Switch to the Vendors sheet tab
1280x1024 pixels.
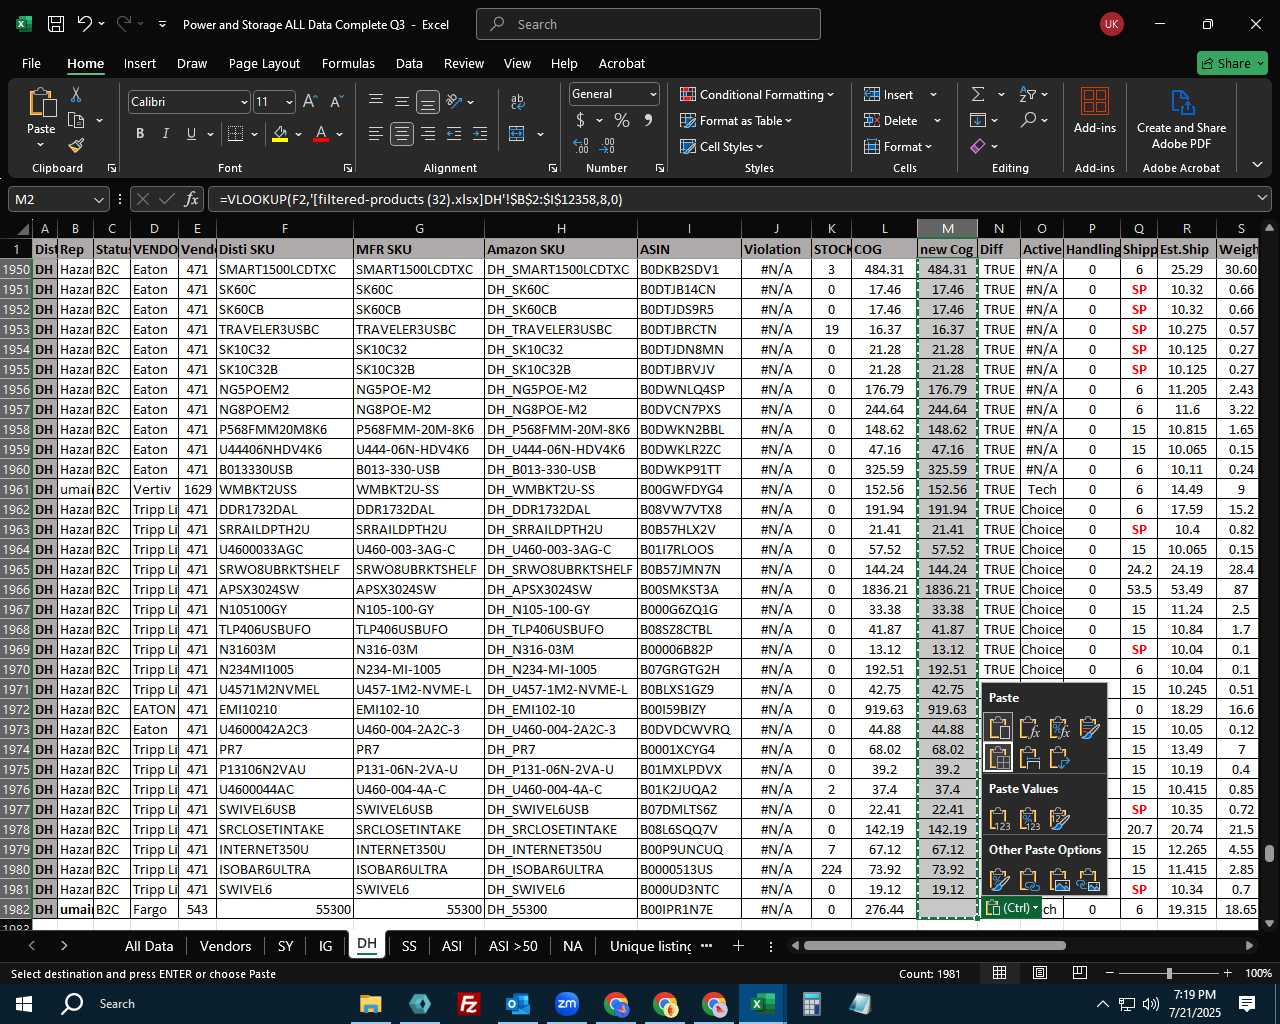[226, 946]
